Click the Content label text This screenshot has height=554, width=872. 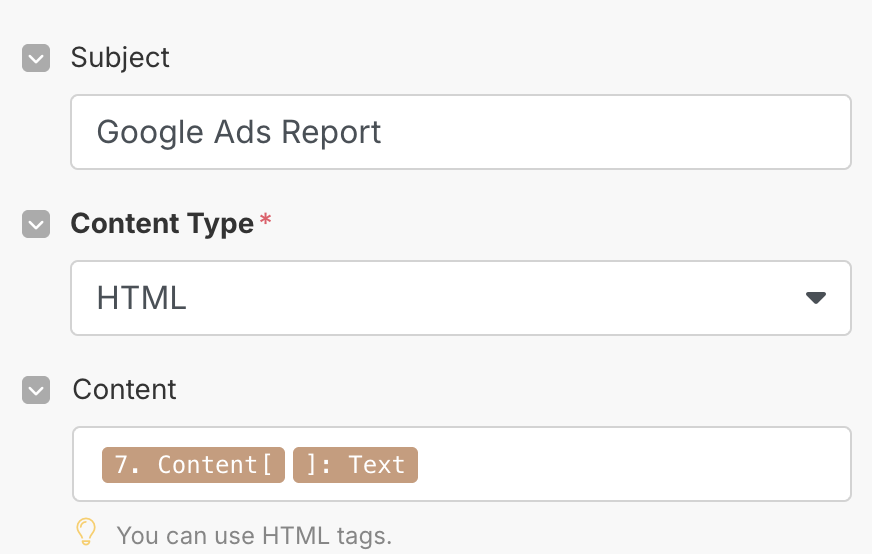click(x=125, y=389)
